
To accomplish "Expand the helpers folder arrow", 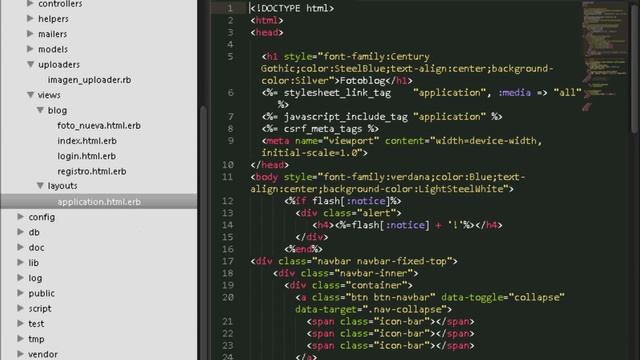I will point(30,18).
